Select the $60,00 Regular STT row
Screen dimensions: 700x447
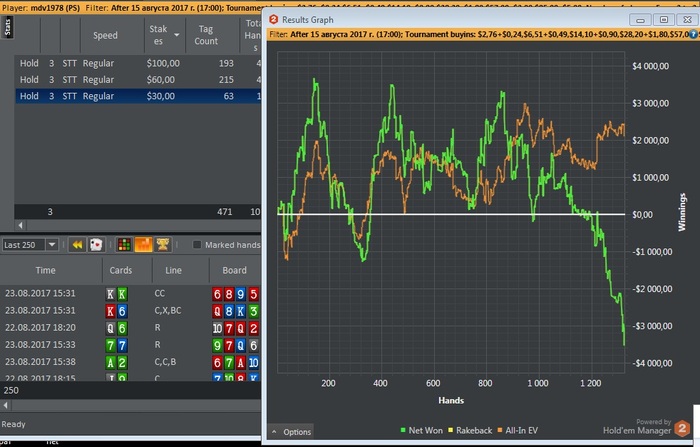(x=138, y=79)
